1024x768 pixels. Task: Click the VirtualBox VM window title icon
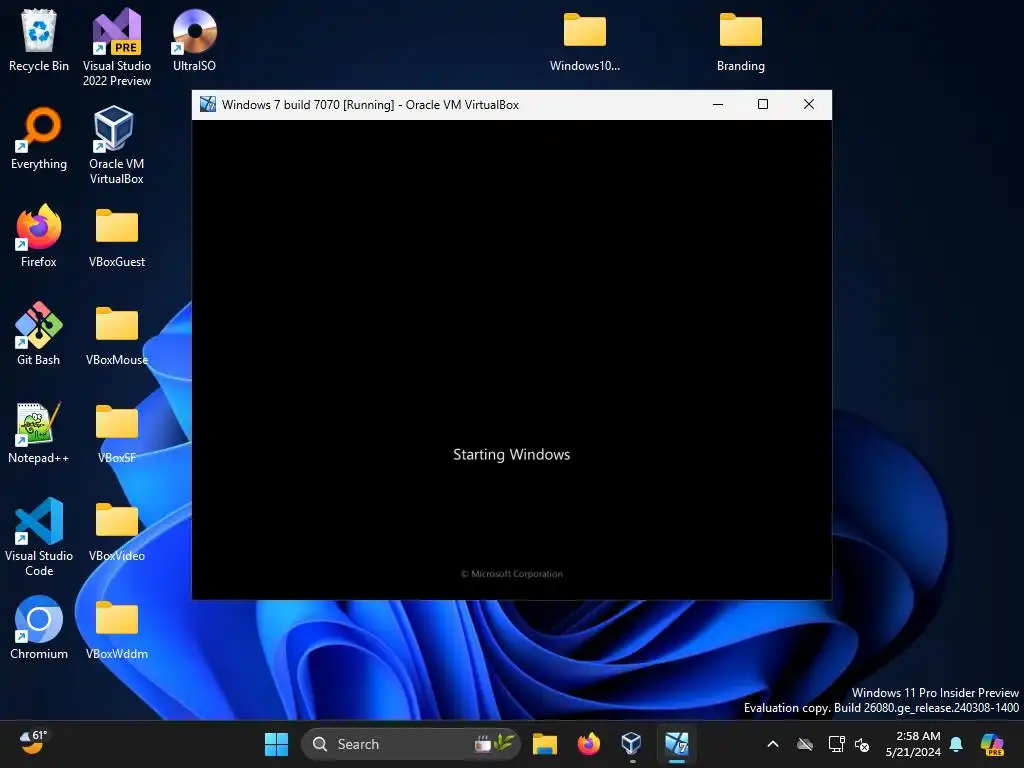[x=208, y=104]
